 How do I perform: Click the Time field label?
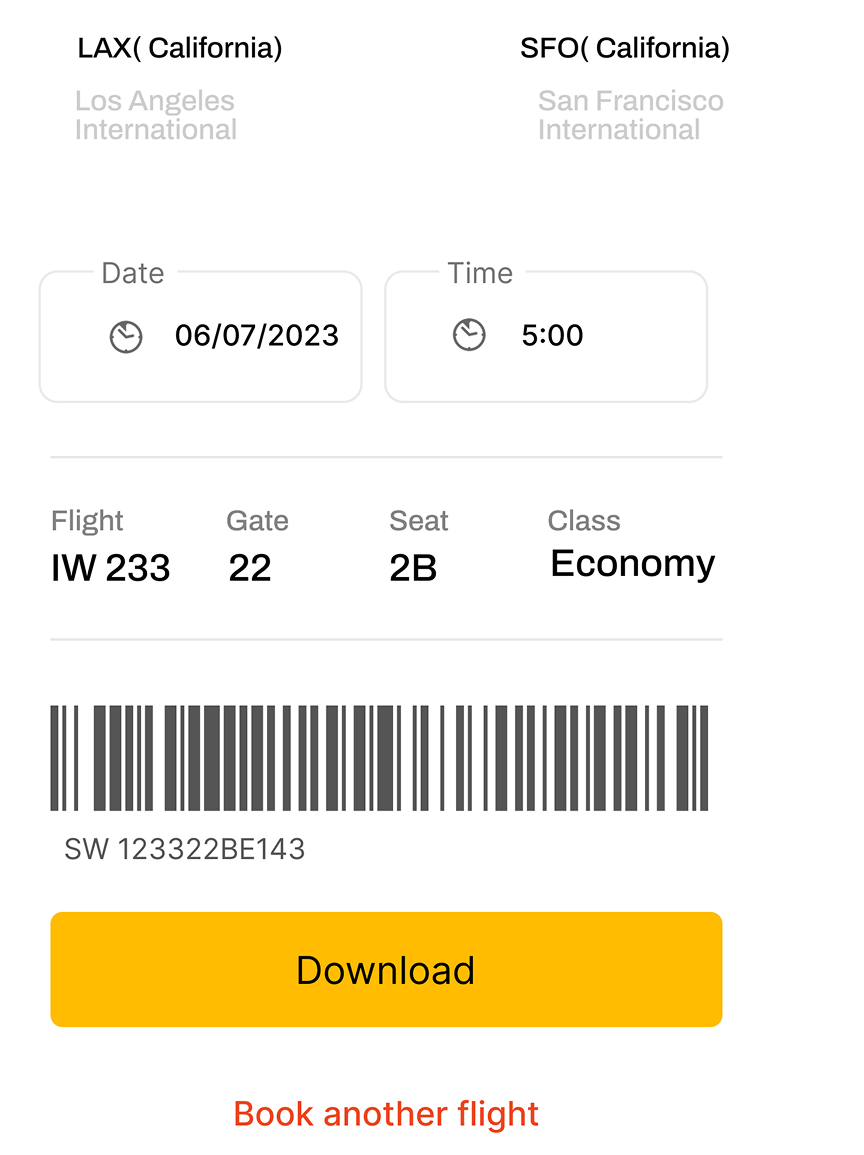(x=480, y=273)
